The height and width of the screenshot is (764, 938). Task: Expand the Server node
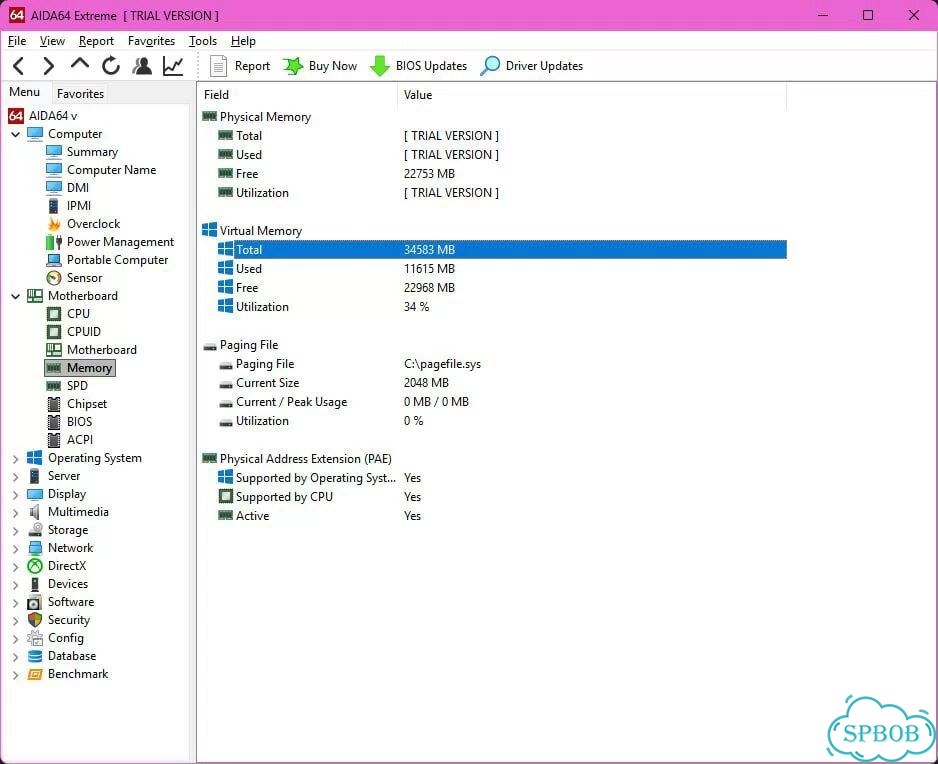click(16, 477)
